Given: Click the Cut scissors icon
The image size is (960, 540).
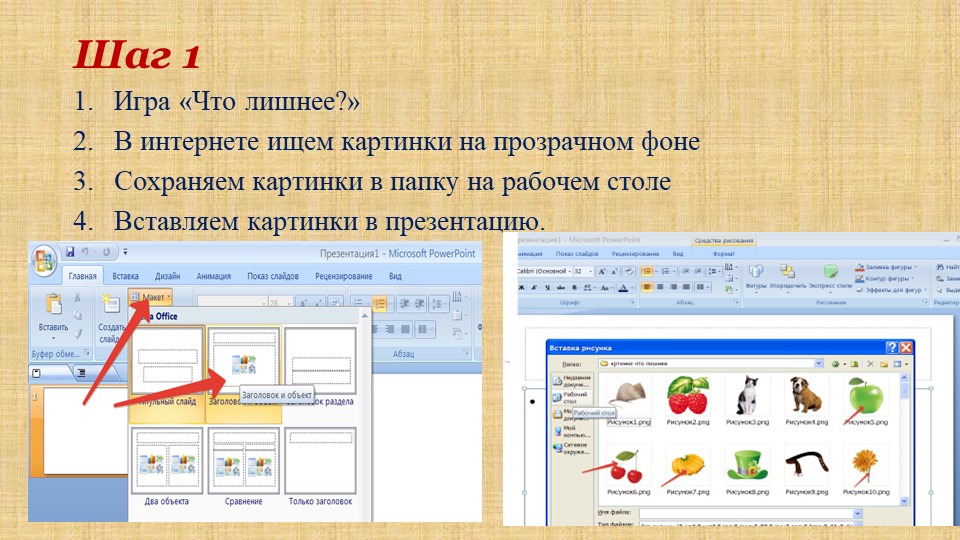Looking at the screenshot, I should (x=77, y=297).
